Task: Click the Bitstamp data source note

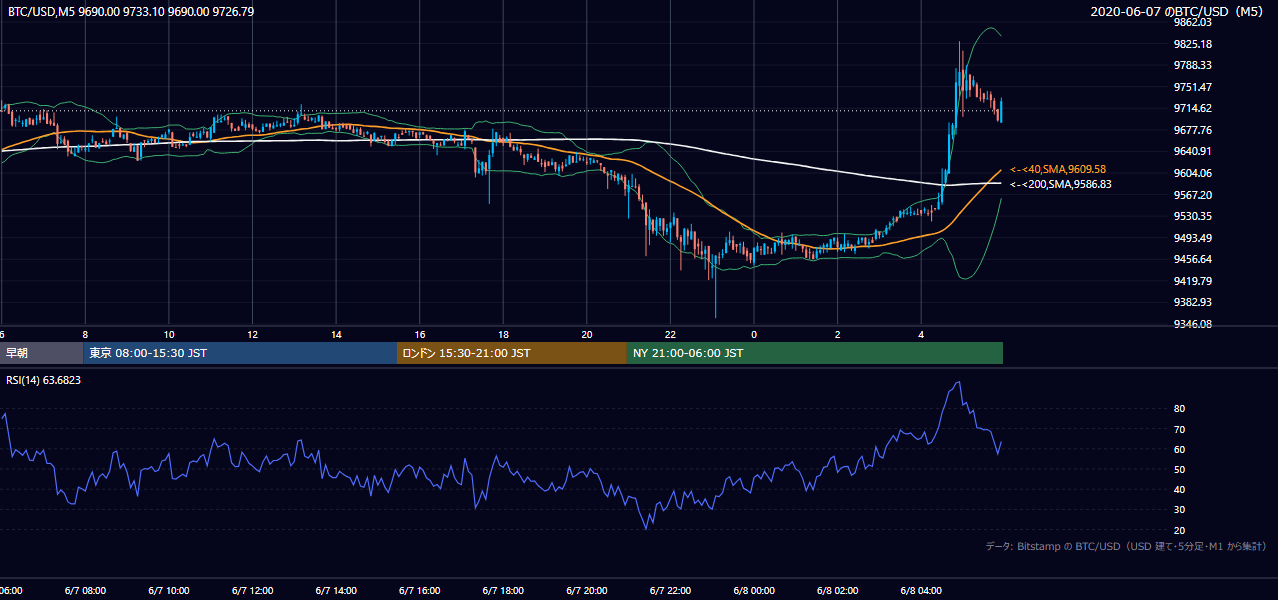Action: (x=1126, y=546)
